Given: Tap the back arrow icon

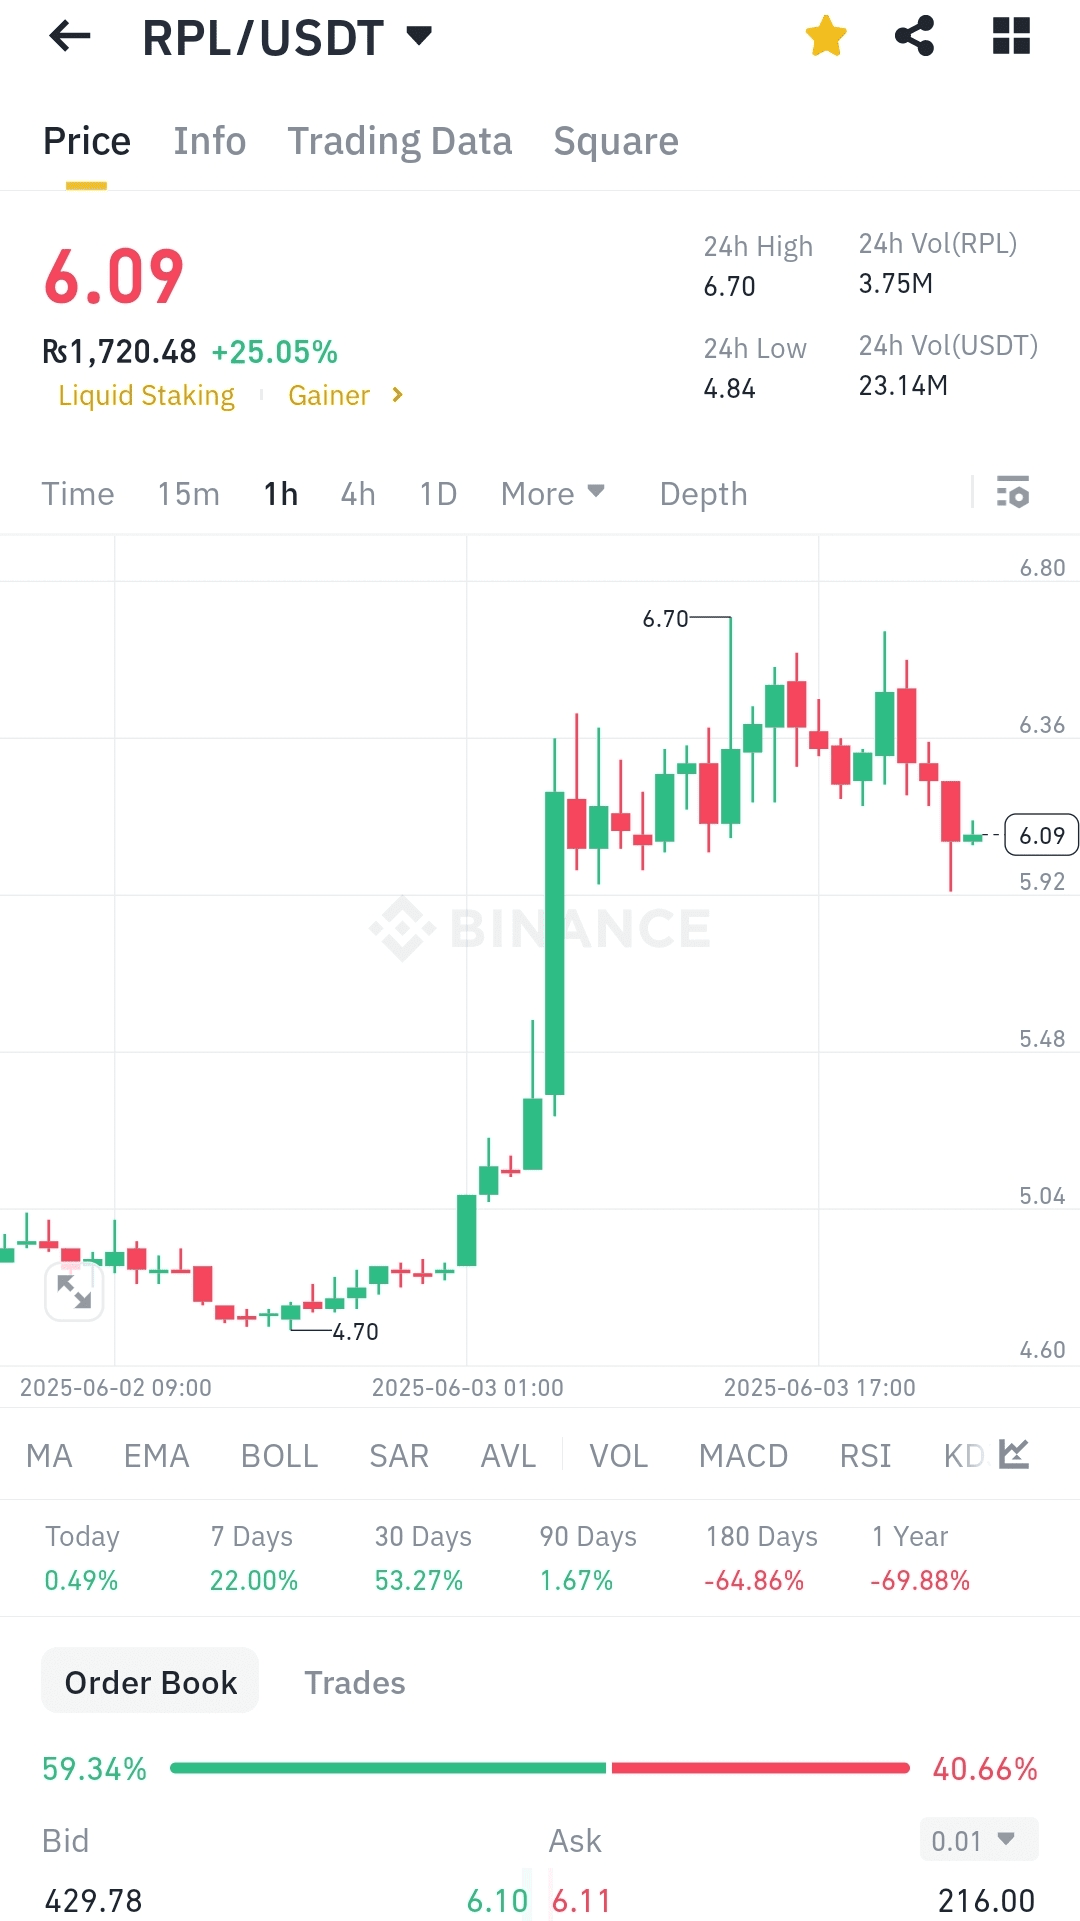Looking at the screenshot, I should (x=70, y=37).
